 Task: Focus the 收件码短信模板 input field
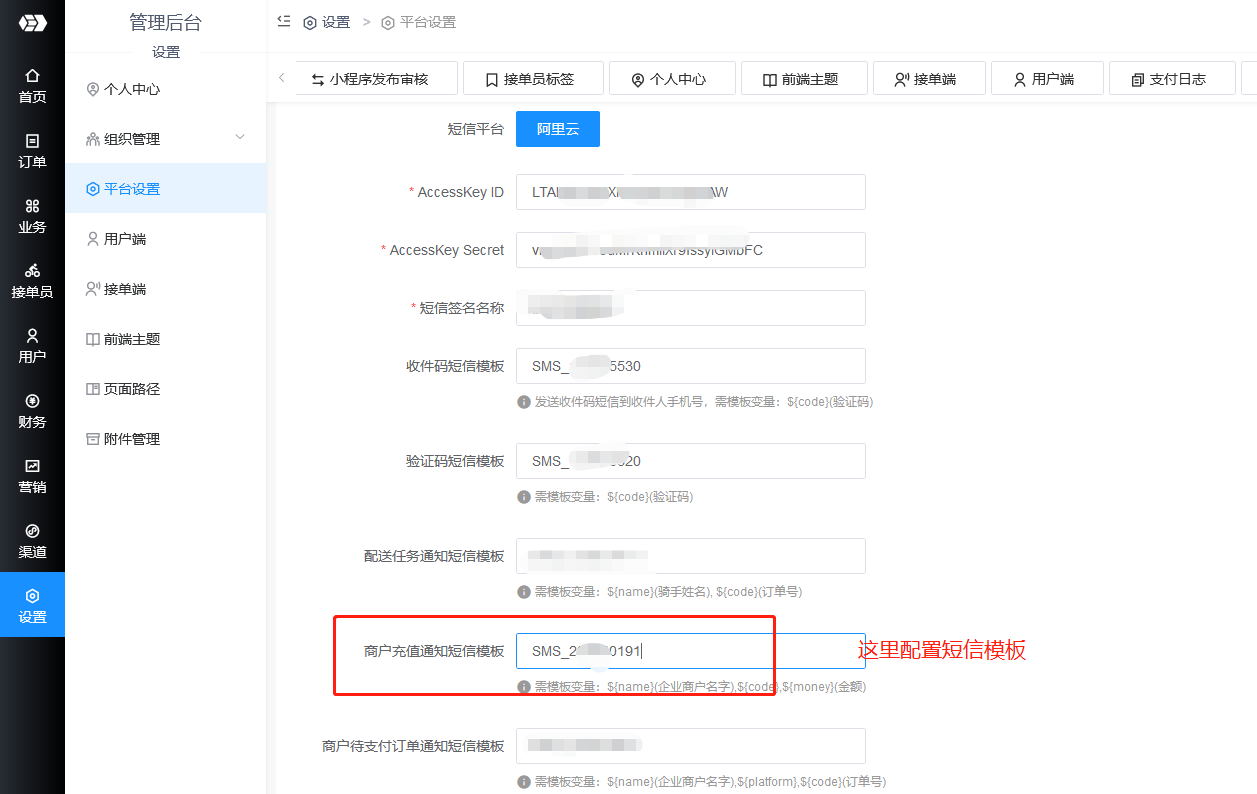coord(691,366)
